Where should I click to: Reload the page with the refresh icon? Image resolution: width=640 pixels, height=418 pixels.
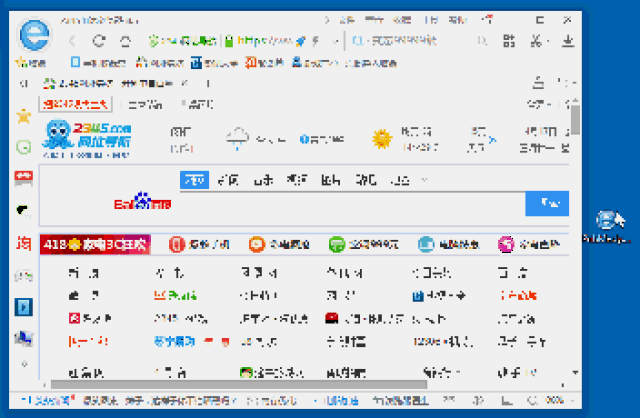(99, 40)
